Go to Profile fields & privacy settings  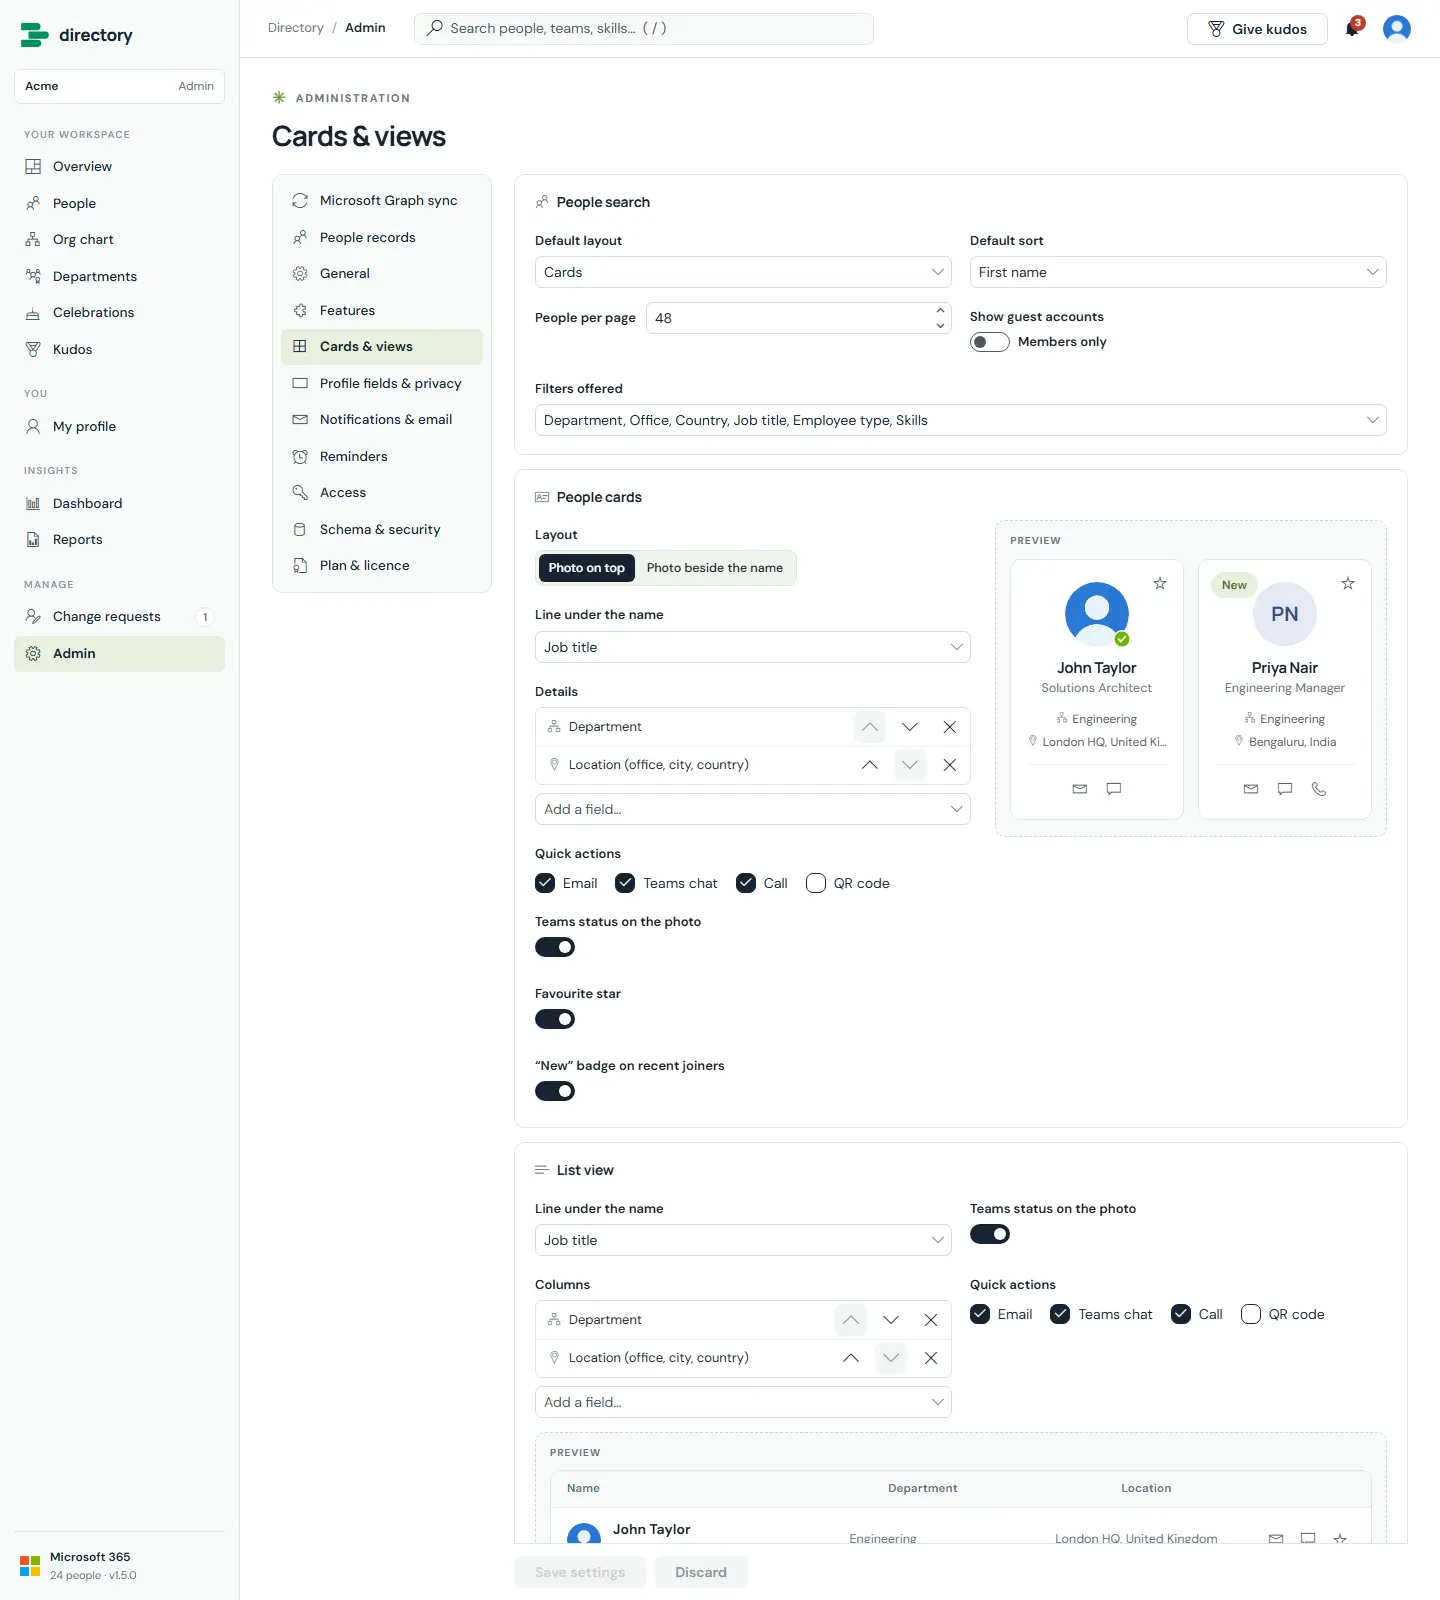point(382,383)
